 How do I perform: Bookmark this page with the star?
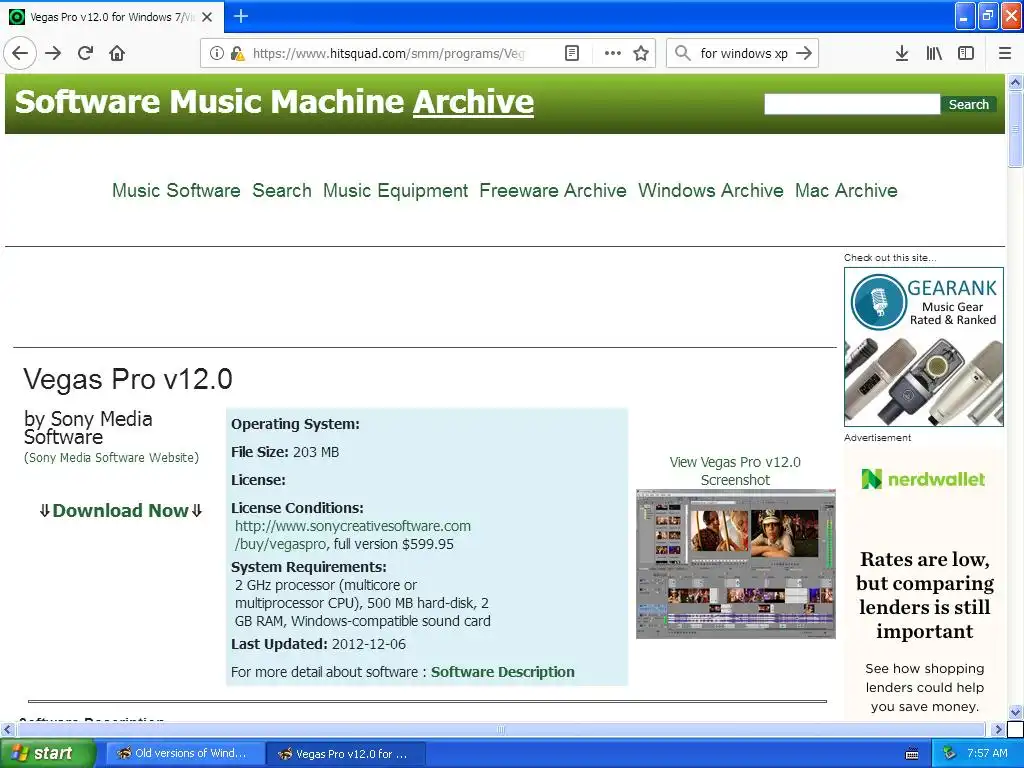(x=641, y=53)
